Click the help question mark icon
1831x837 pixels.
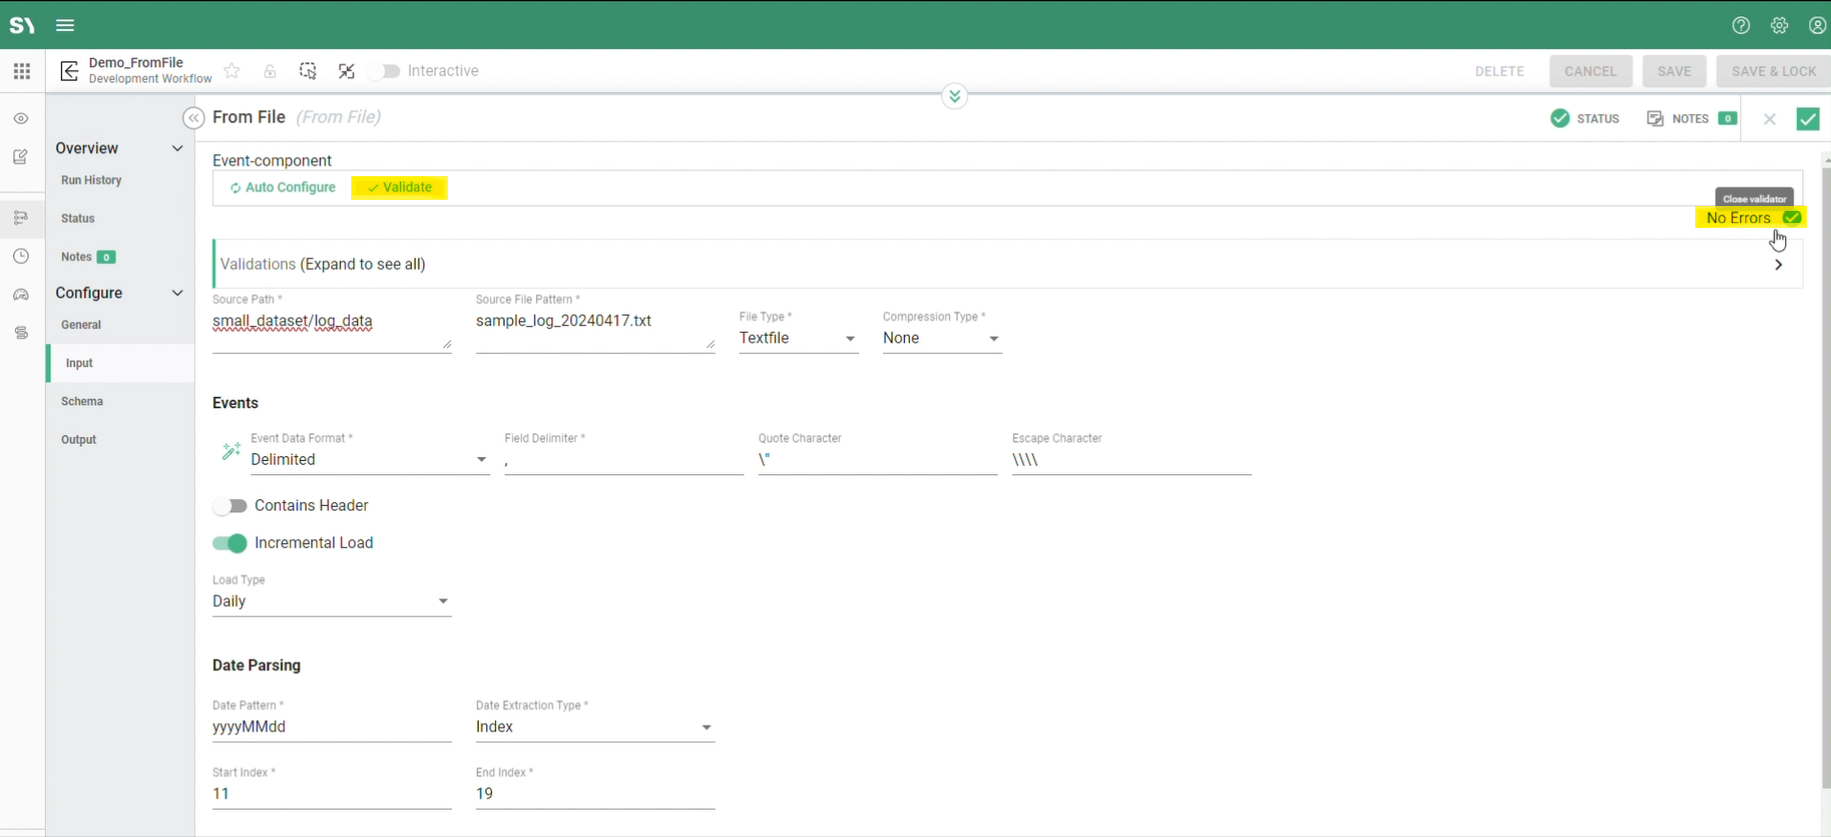1741,25
